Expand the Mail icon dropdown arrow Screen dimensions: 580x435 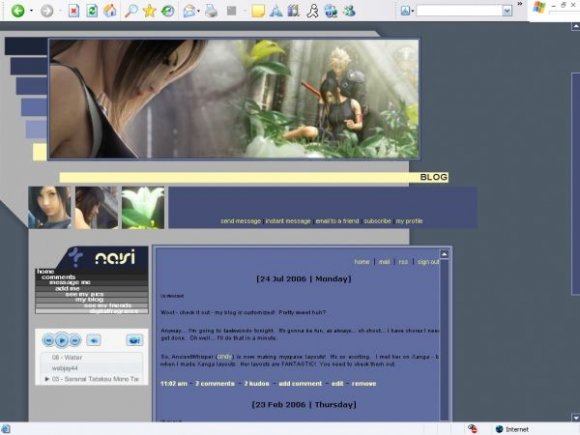click(x=199, y=11)
